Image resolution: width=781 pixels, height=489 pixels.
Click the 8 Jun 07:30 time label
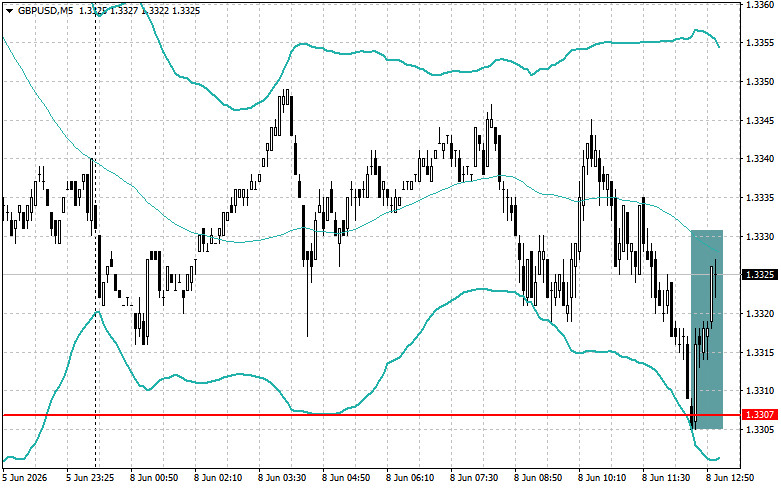tap(474, 478)
